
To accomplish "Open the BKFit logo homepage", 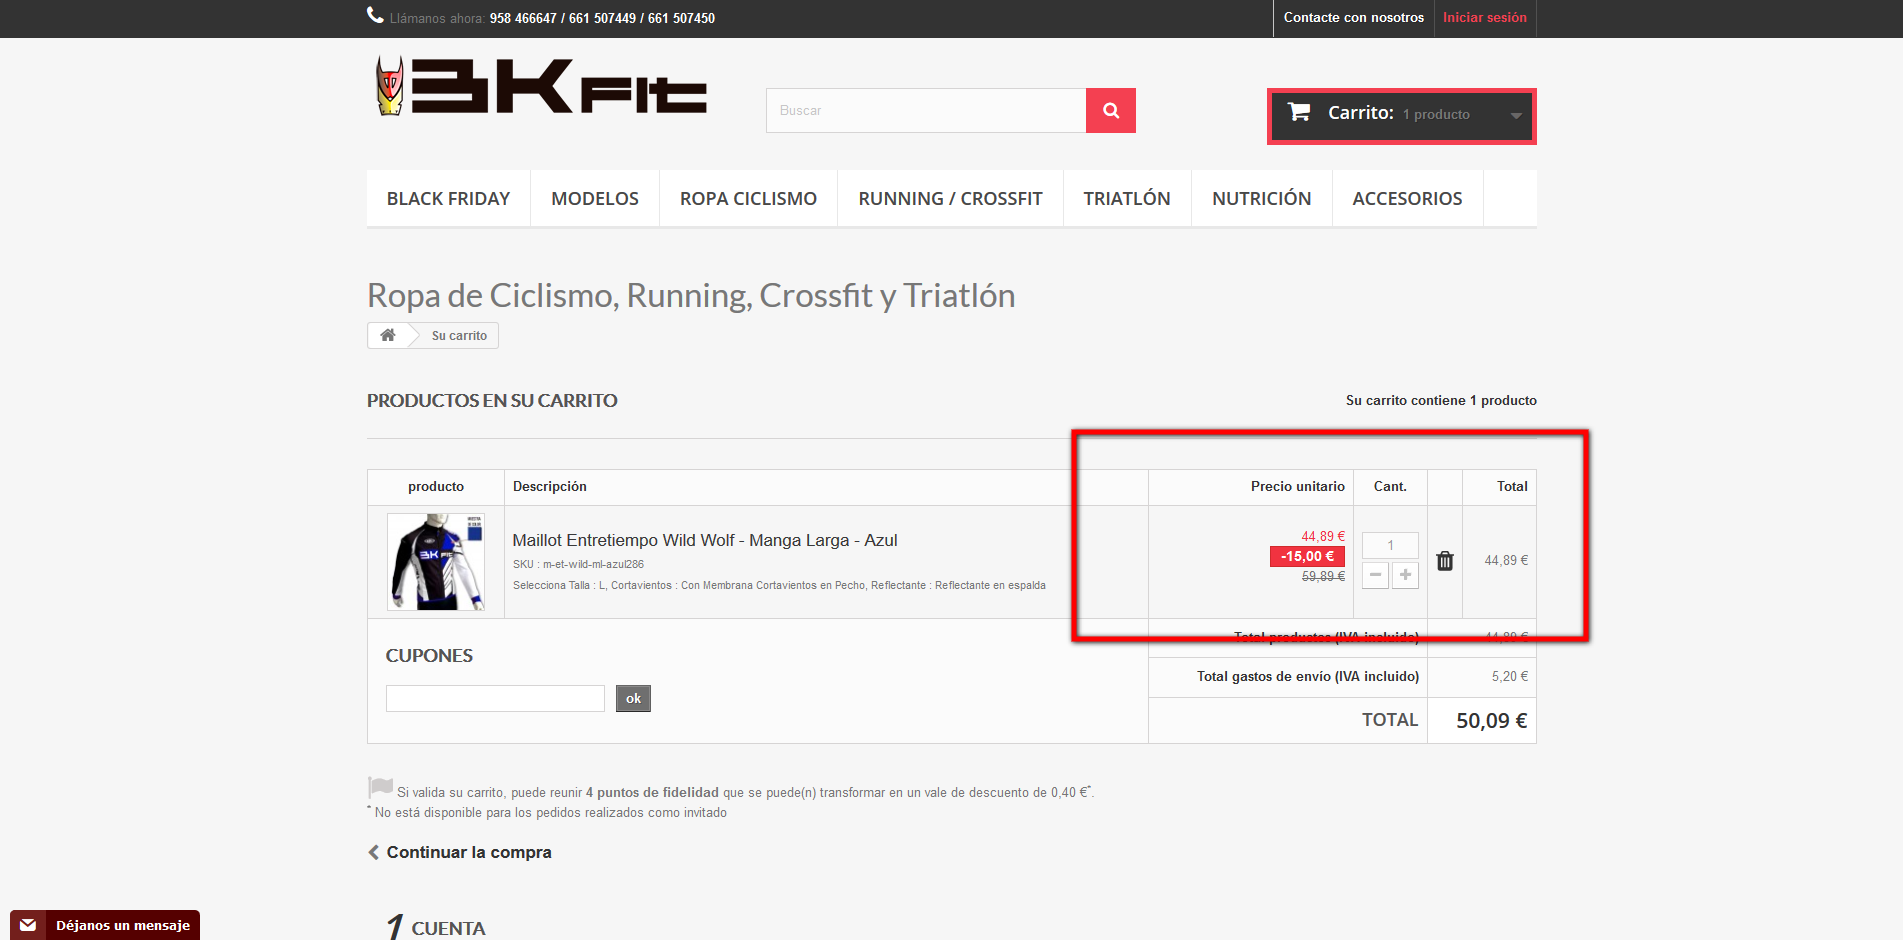I will 541,86.
